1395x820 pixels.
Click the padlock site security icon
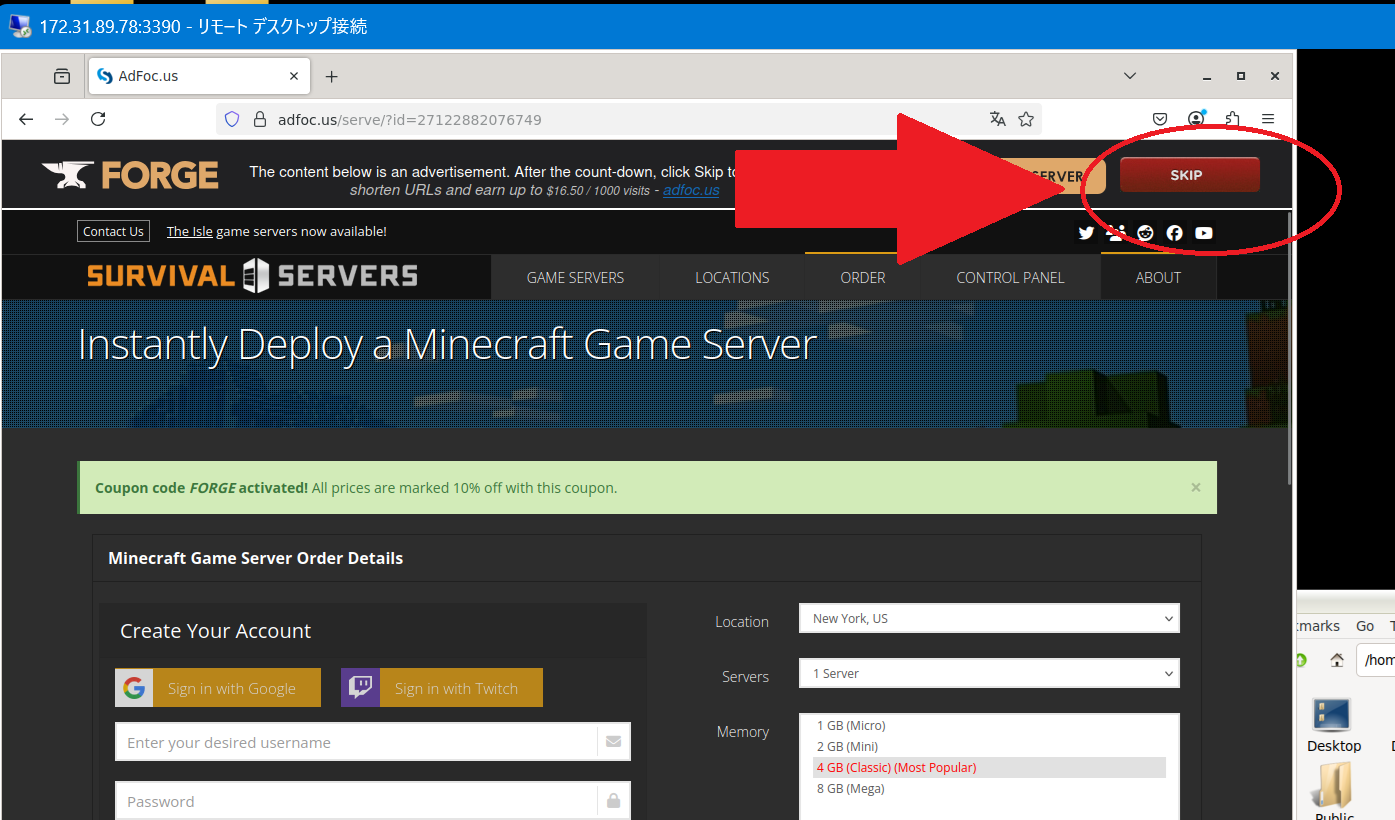pos(259,119)
